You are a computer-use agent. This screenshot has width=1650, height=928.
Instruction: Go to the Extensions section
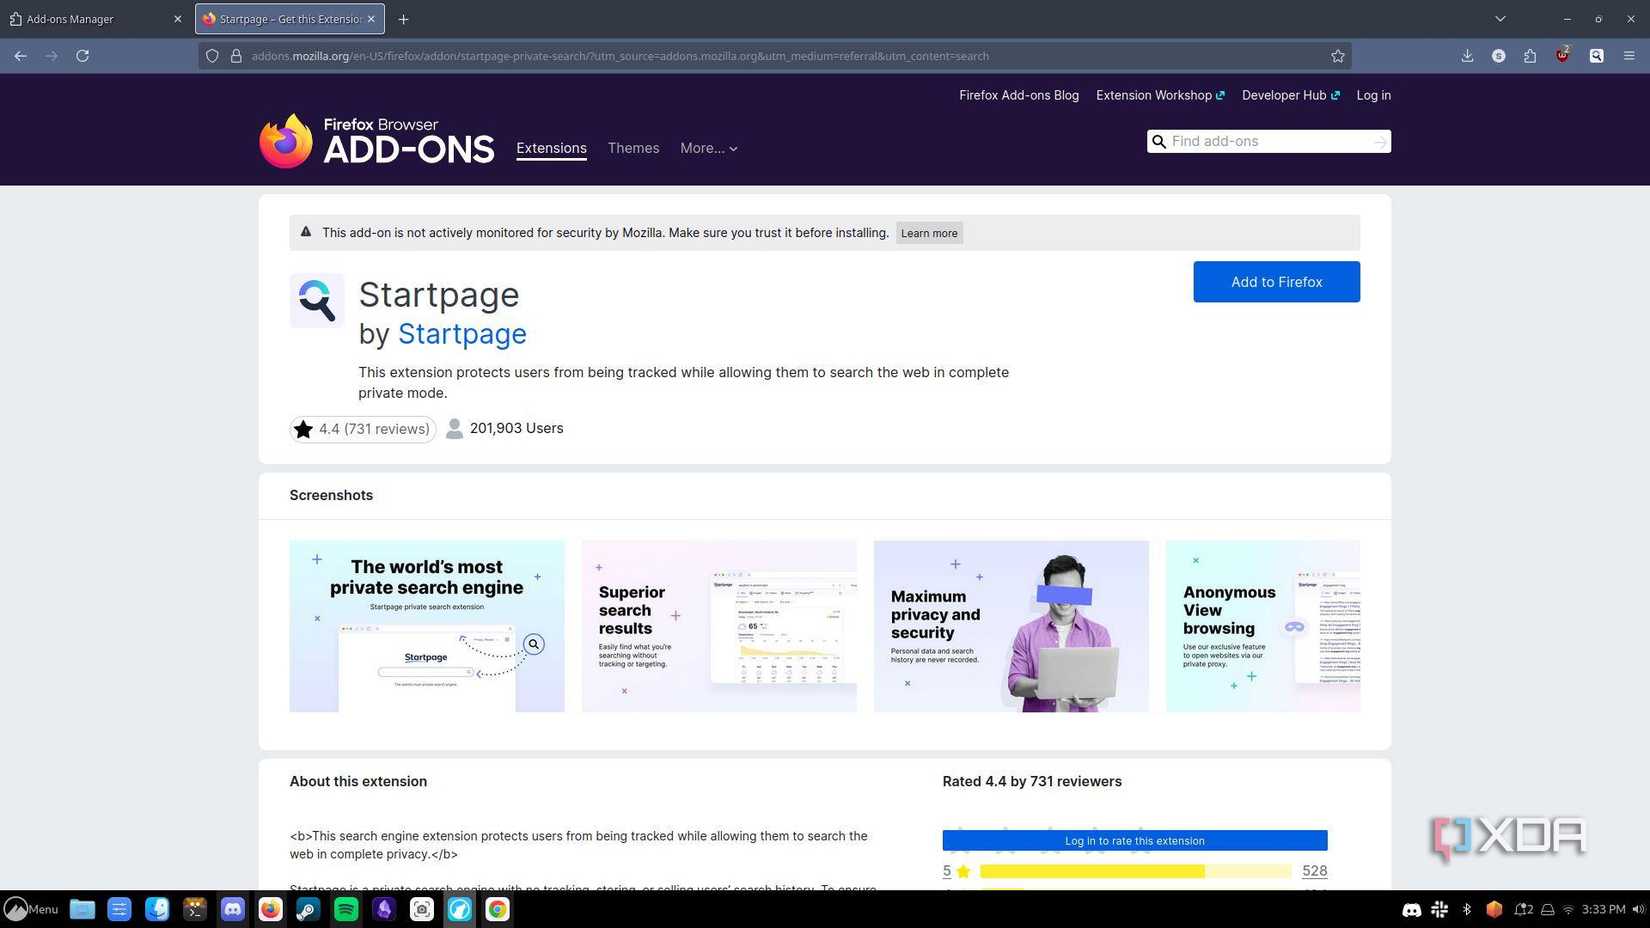click(551, 148)
